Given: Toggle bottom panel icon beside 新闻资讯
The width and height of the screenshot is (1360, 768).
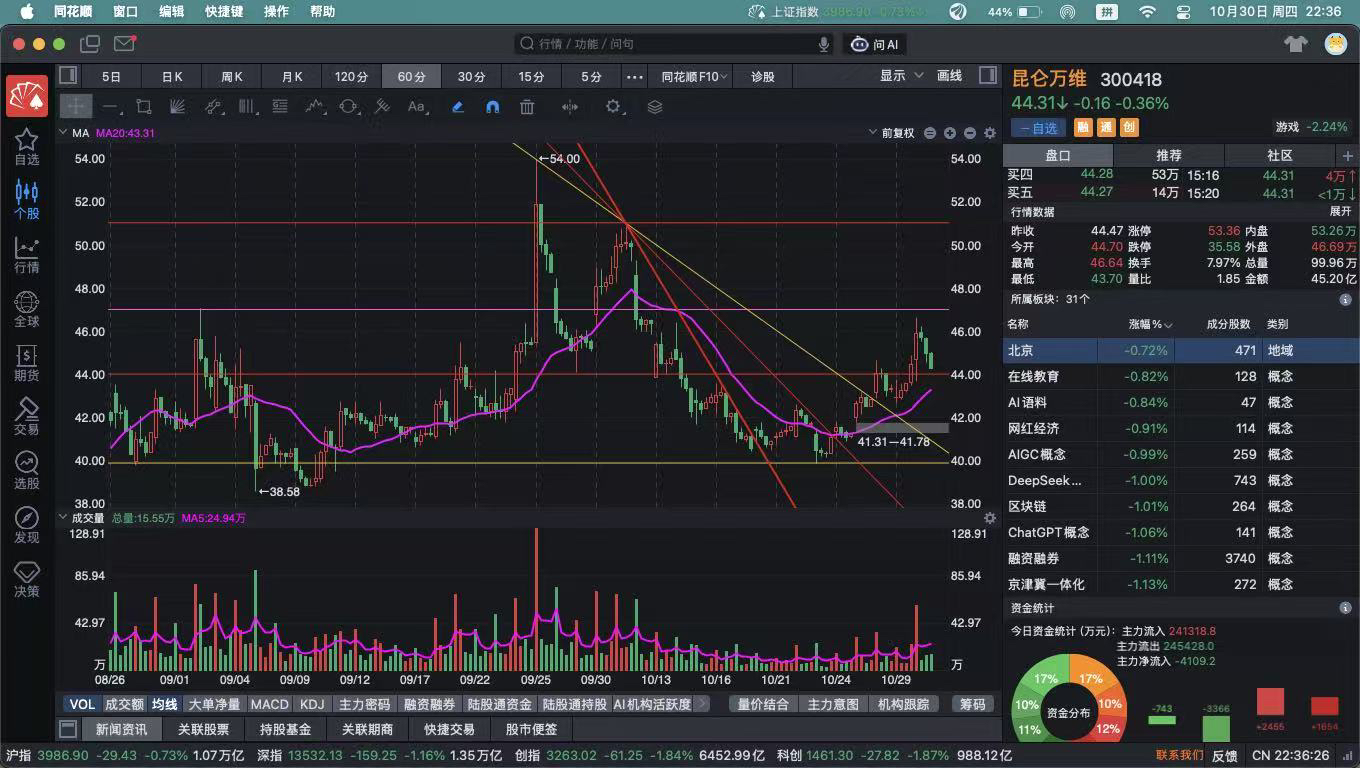Looking at the screenshot, I should coord(68,729).
